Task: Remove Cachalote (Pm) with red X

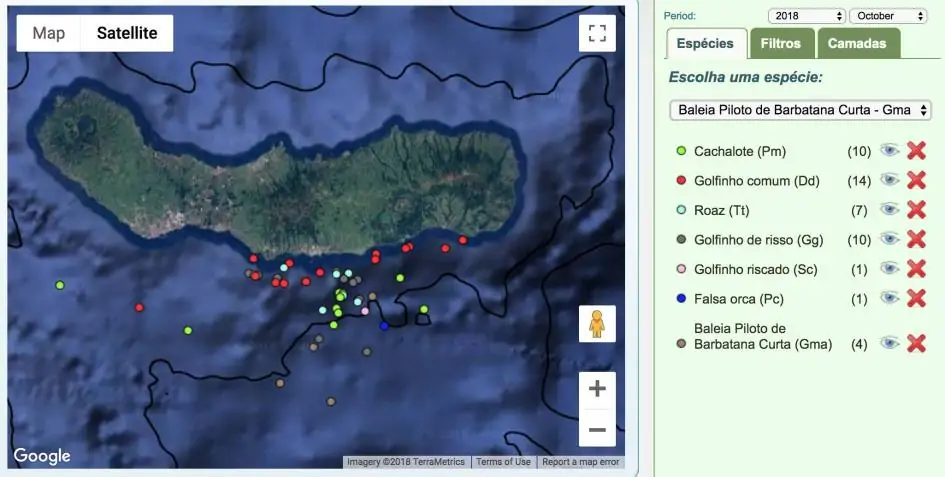Action: coord(916,151)
